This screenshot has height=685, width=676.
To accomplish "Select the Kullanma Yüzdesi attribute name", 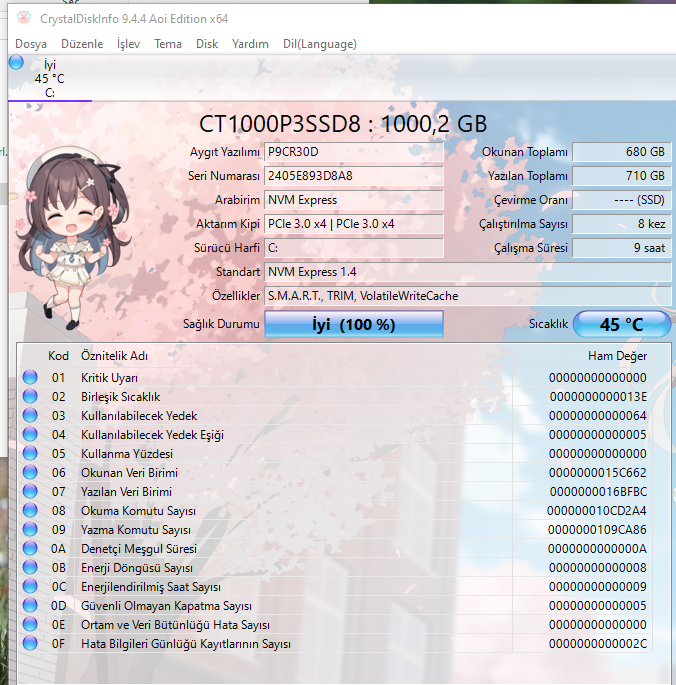I will [127, 454].
